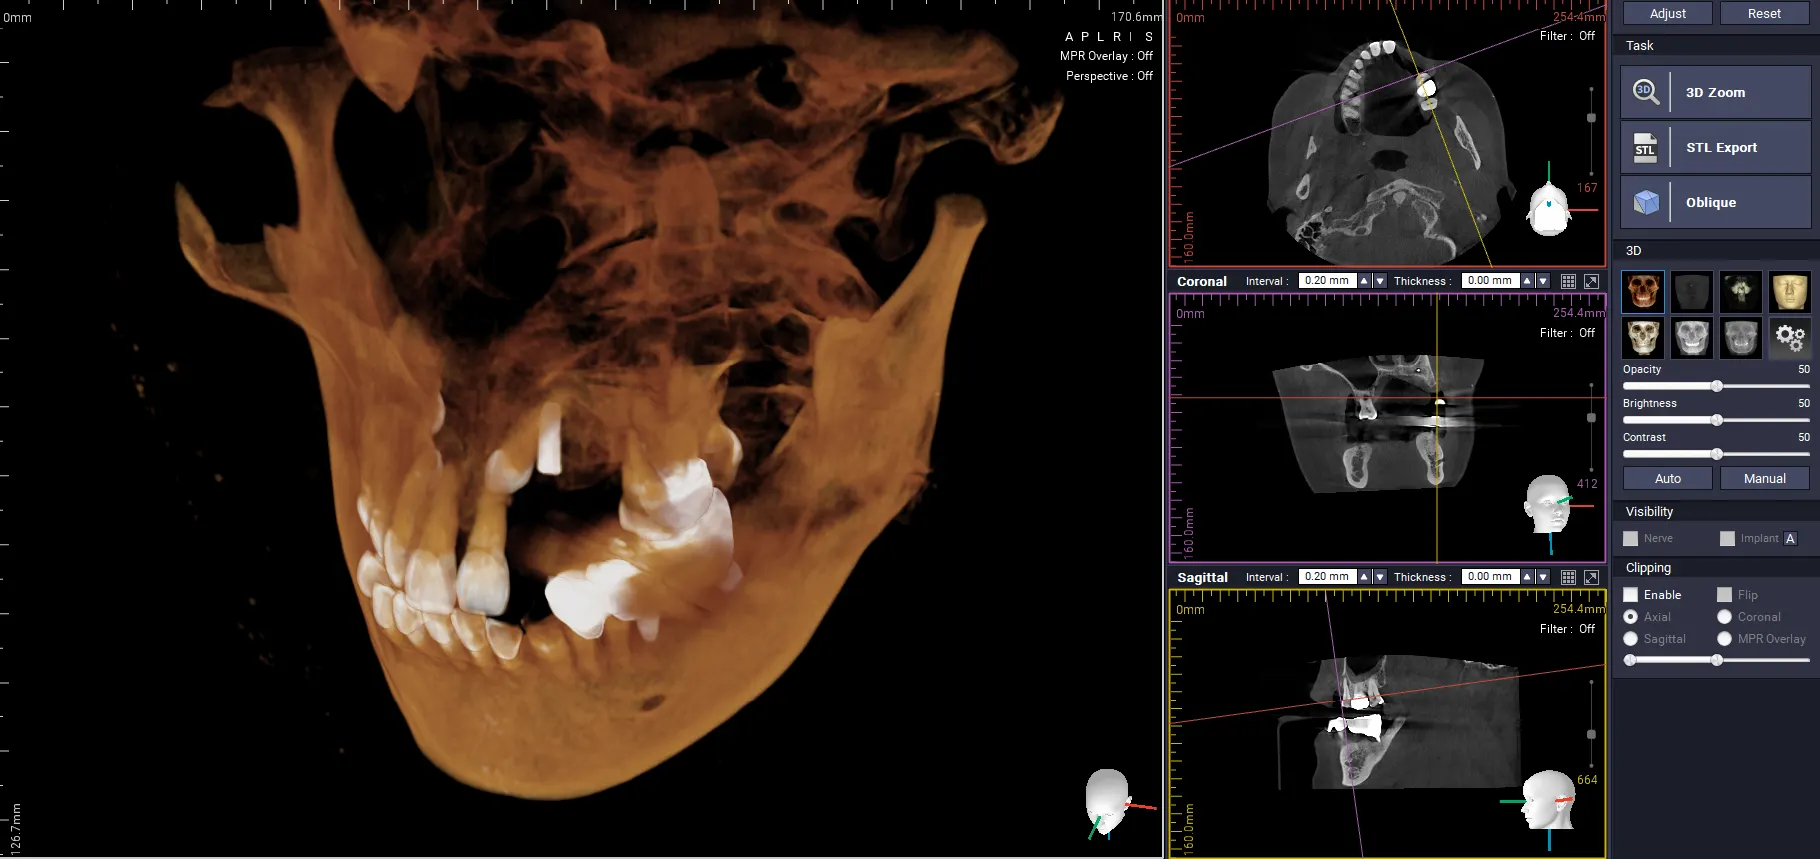Click the Sagittal thickness input field

pyautogui.click(x=1490, y=577)
